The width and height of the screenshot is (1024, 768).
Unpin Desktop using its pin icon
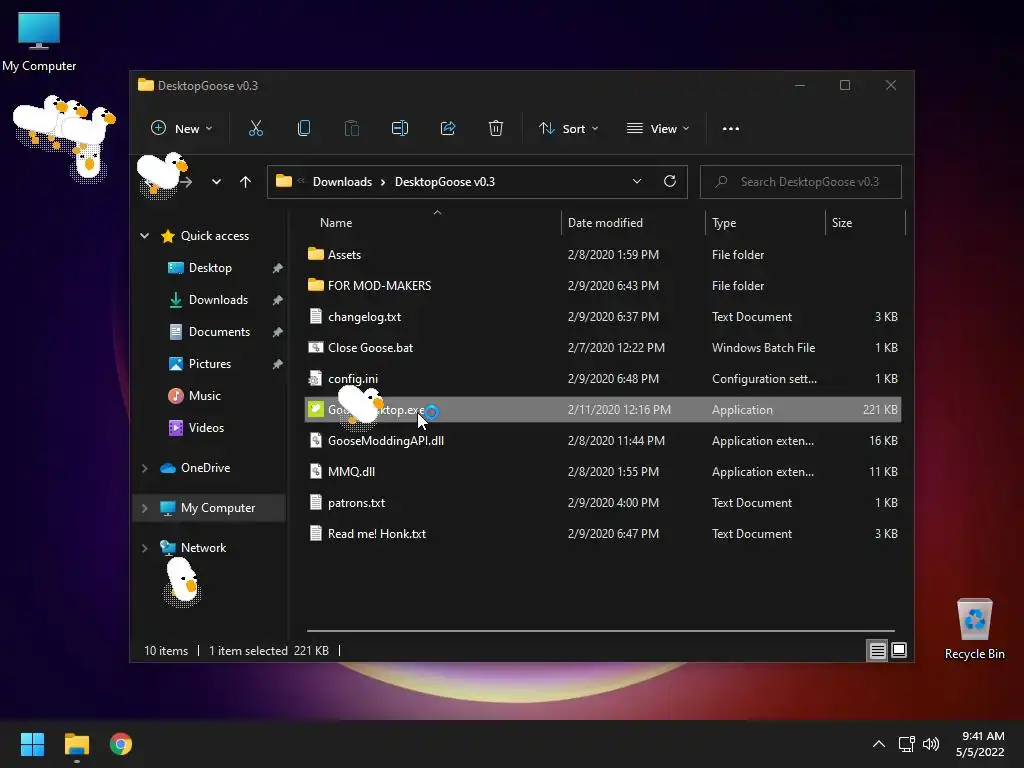[278, 268]
